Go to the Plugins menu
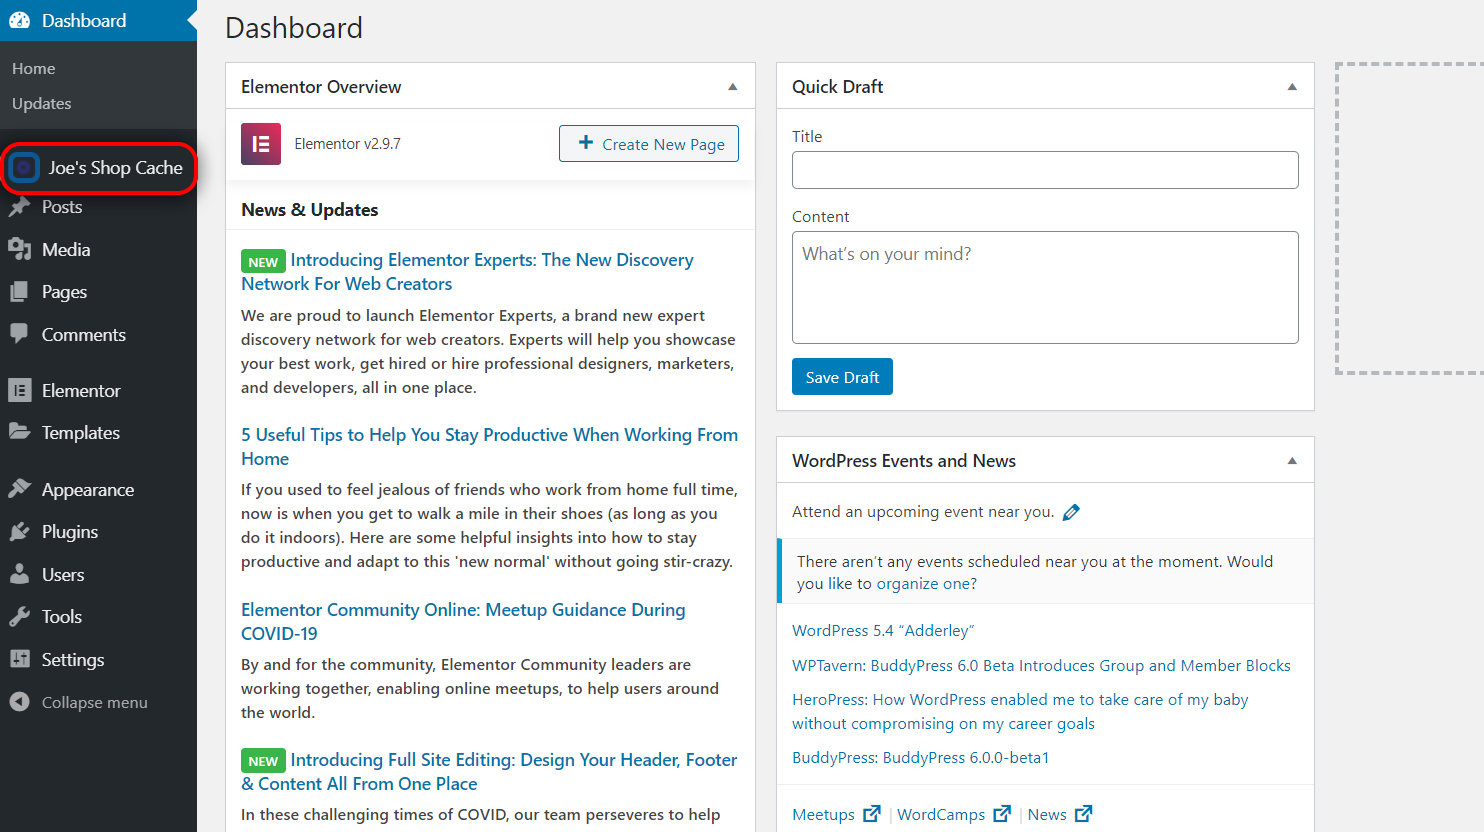Viewport: 1484px width, 832px height. (70, 531)
